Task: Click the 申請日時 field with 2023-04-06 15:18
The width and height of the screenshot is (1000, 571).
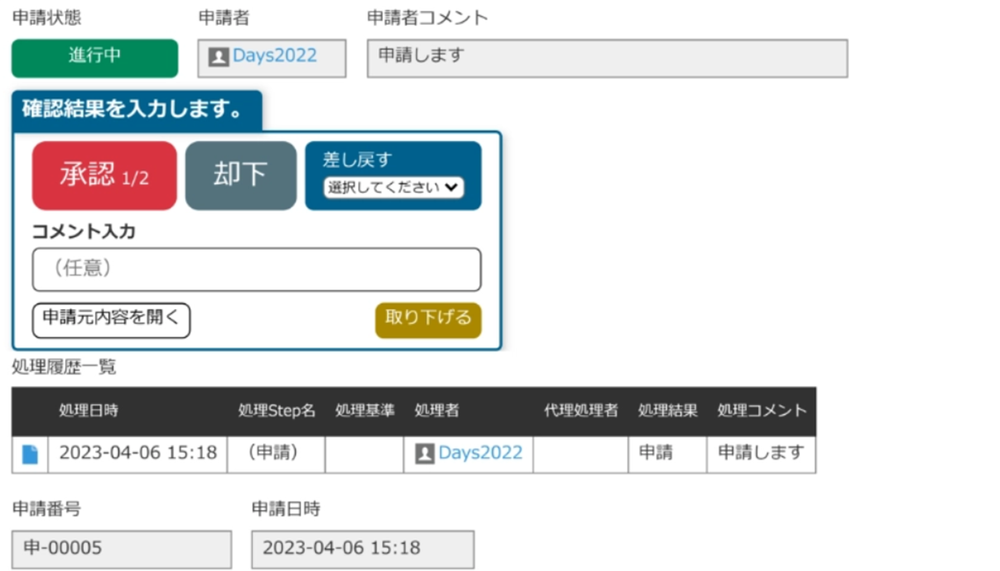Action: pos(362,549)
